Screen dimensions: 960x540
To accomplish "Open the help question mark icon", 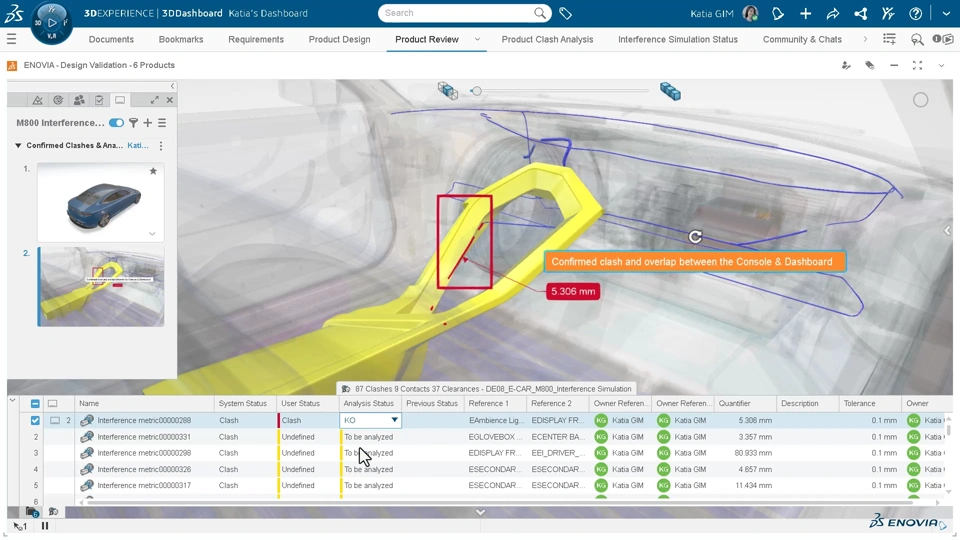I will (x=915, y=13).
